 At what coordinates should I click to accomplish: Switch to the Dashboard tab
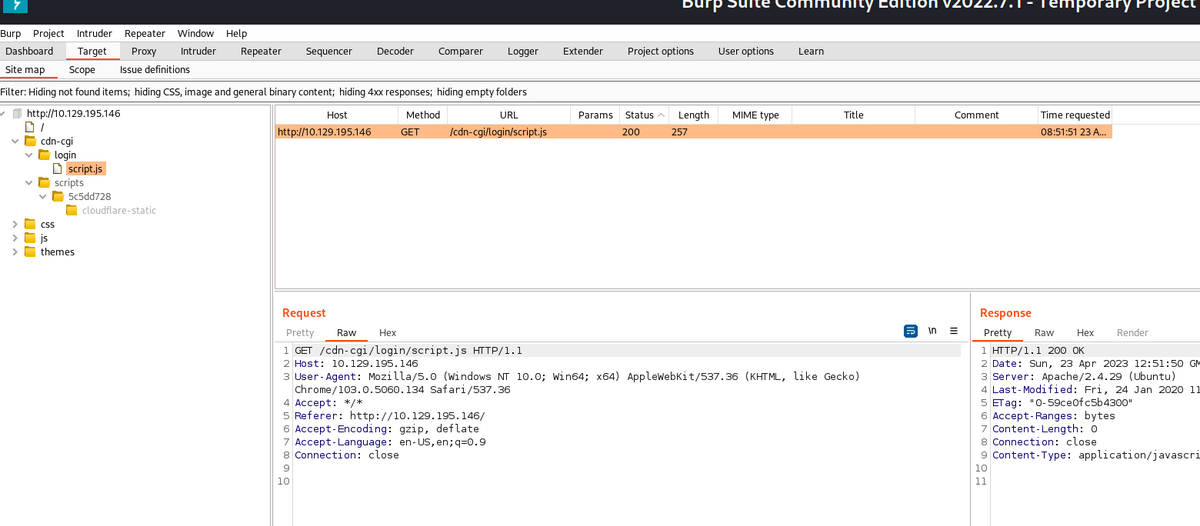click(x=29, y=51)
